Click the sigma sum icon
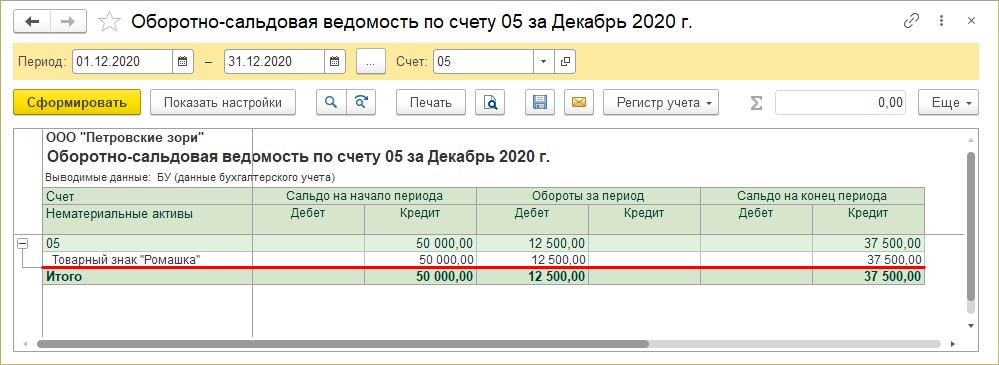999x365 pixels. point(756,103)
